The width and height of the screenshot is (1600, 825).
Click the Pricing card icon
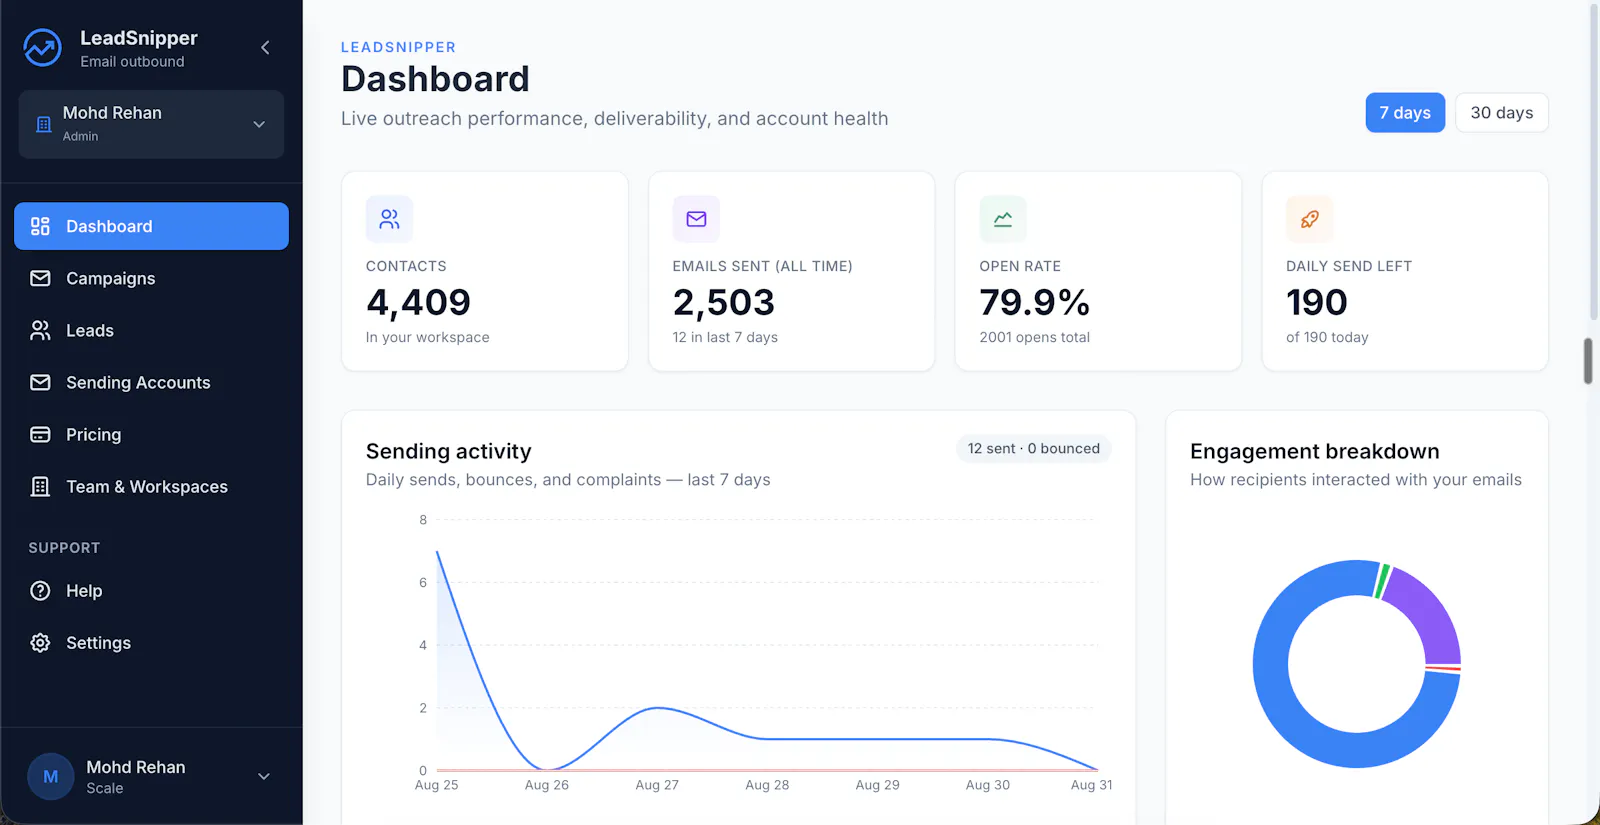click(40, 434)
